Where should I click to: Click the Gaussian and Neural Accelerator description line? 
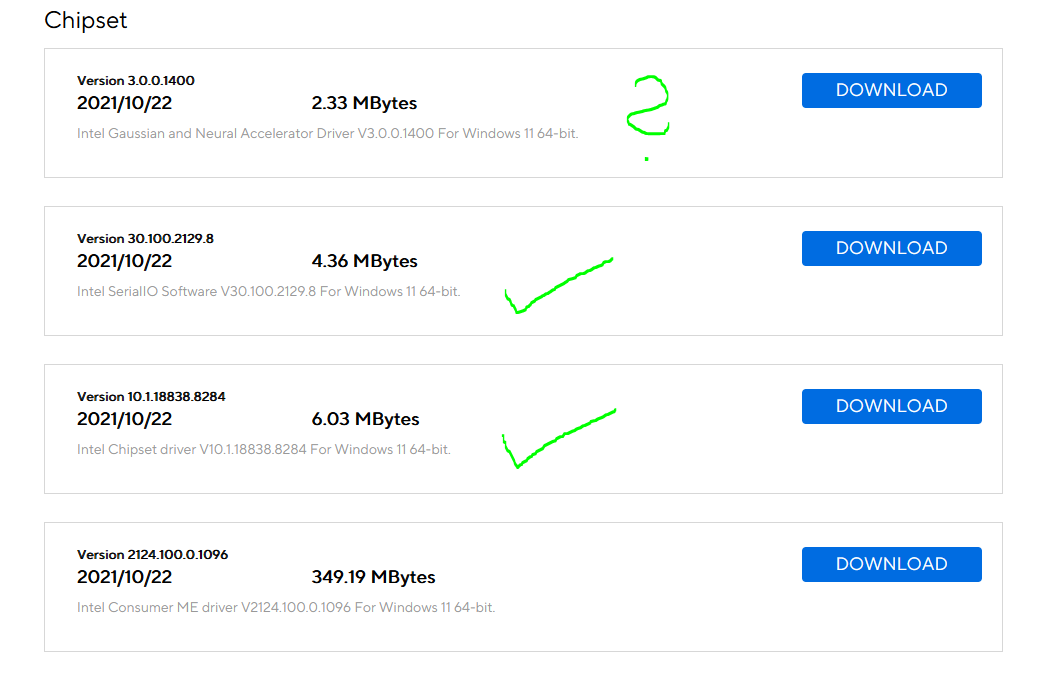[327, 134]
